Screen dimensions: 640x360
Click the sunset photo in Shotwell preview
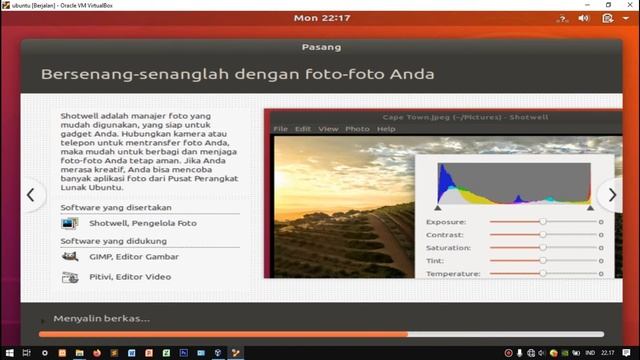pos(344,207)
